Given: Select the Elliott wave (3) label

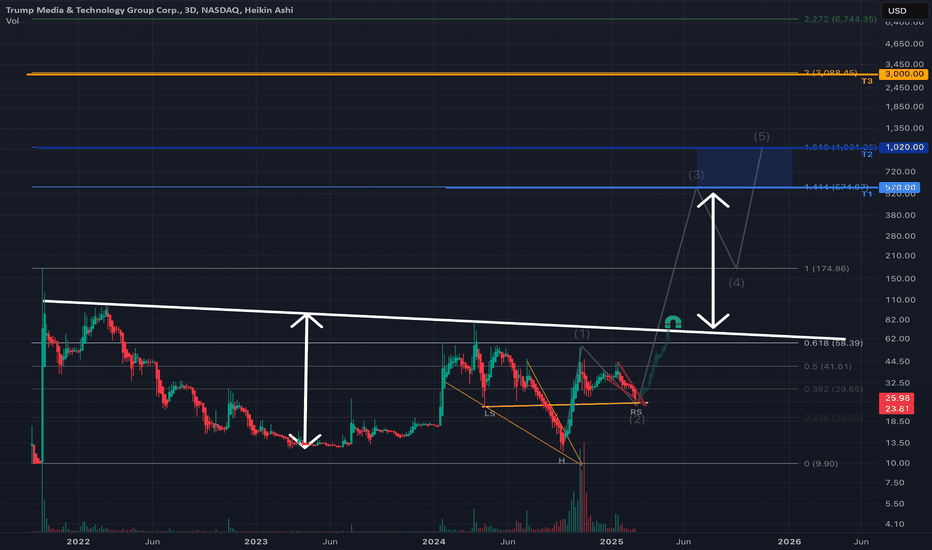Looking at the screenshot, I should click(x=696, y=175).
